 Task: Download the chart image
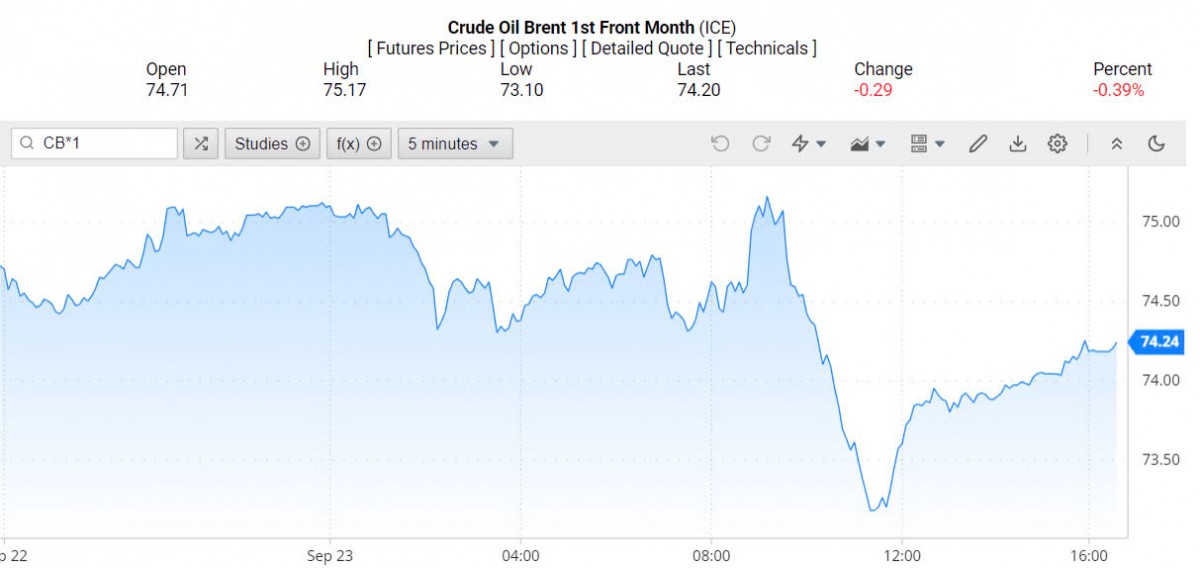click(x=1018, y=144)
